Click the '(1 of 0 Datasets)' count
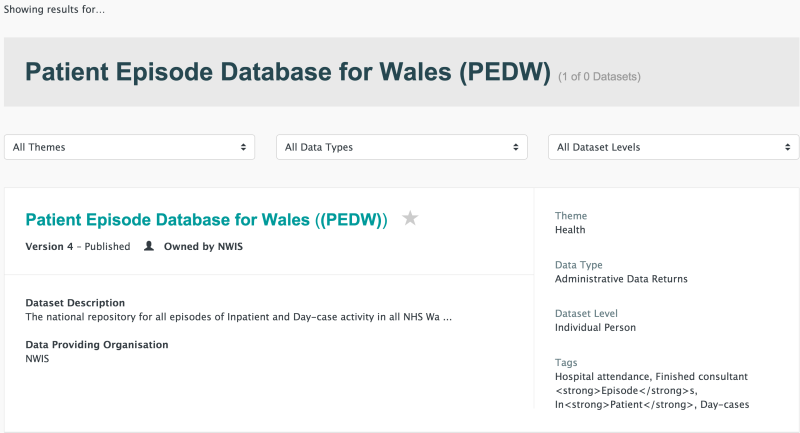Image resolution: width=800 pixels, height=433 pixels. tap(599, 76)
